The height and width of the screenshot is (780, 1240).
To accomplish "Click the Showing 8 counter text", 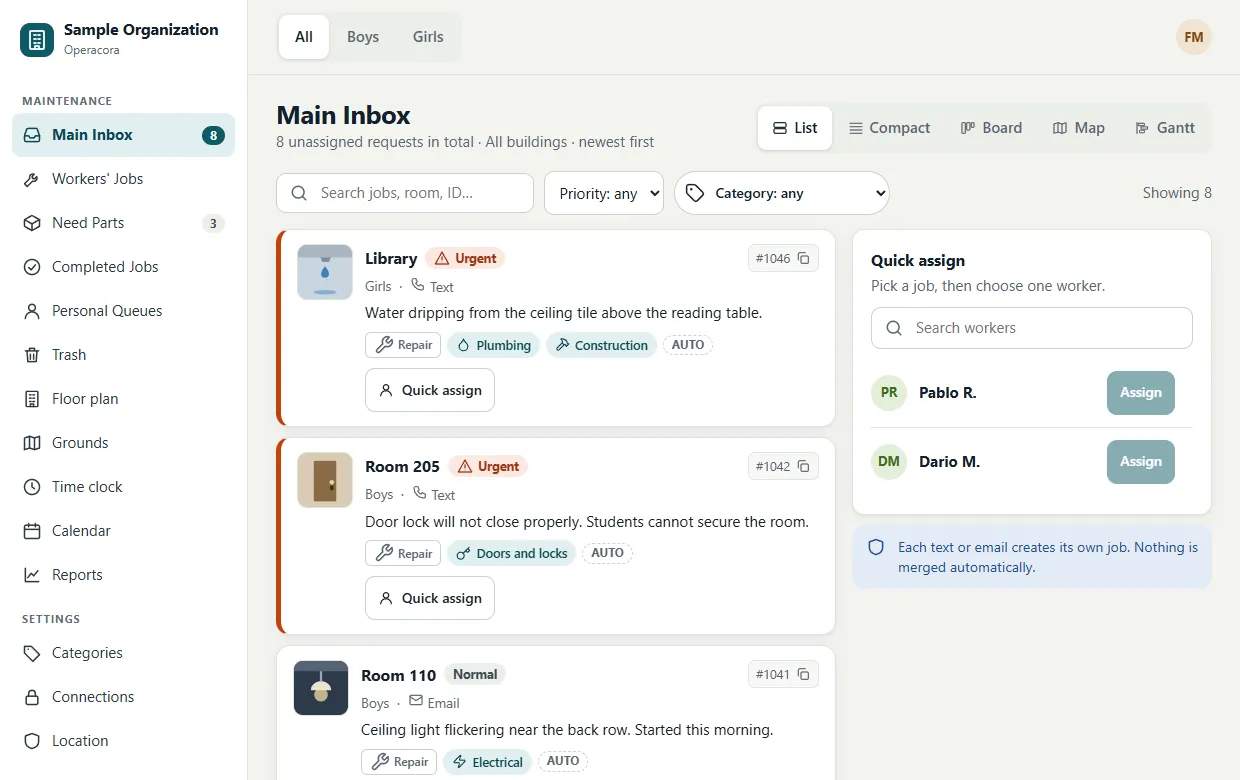I will click(x=1177, y=193).
